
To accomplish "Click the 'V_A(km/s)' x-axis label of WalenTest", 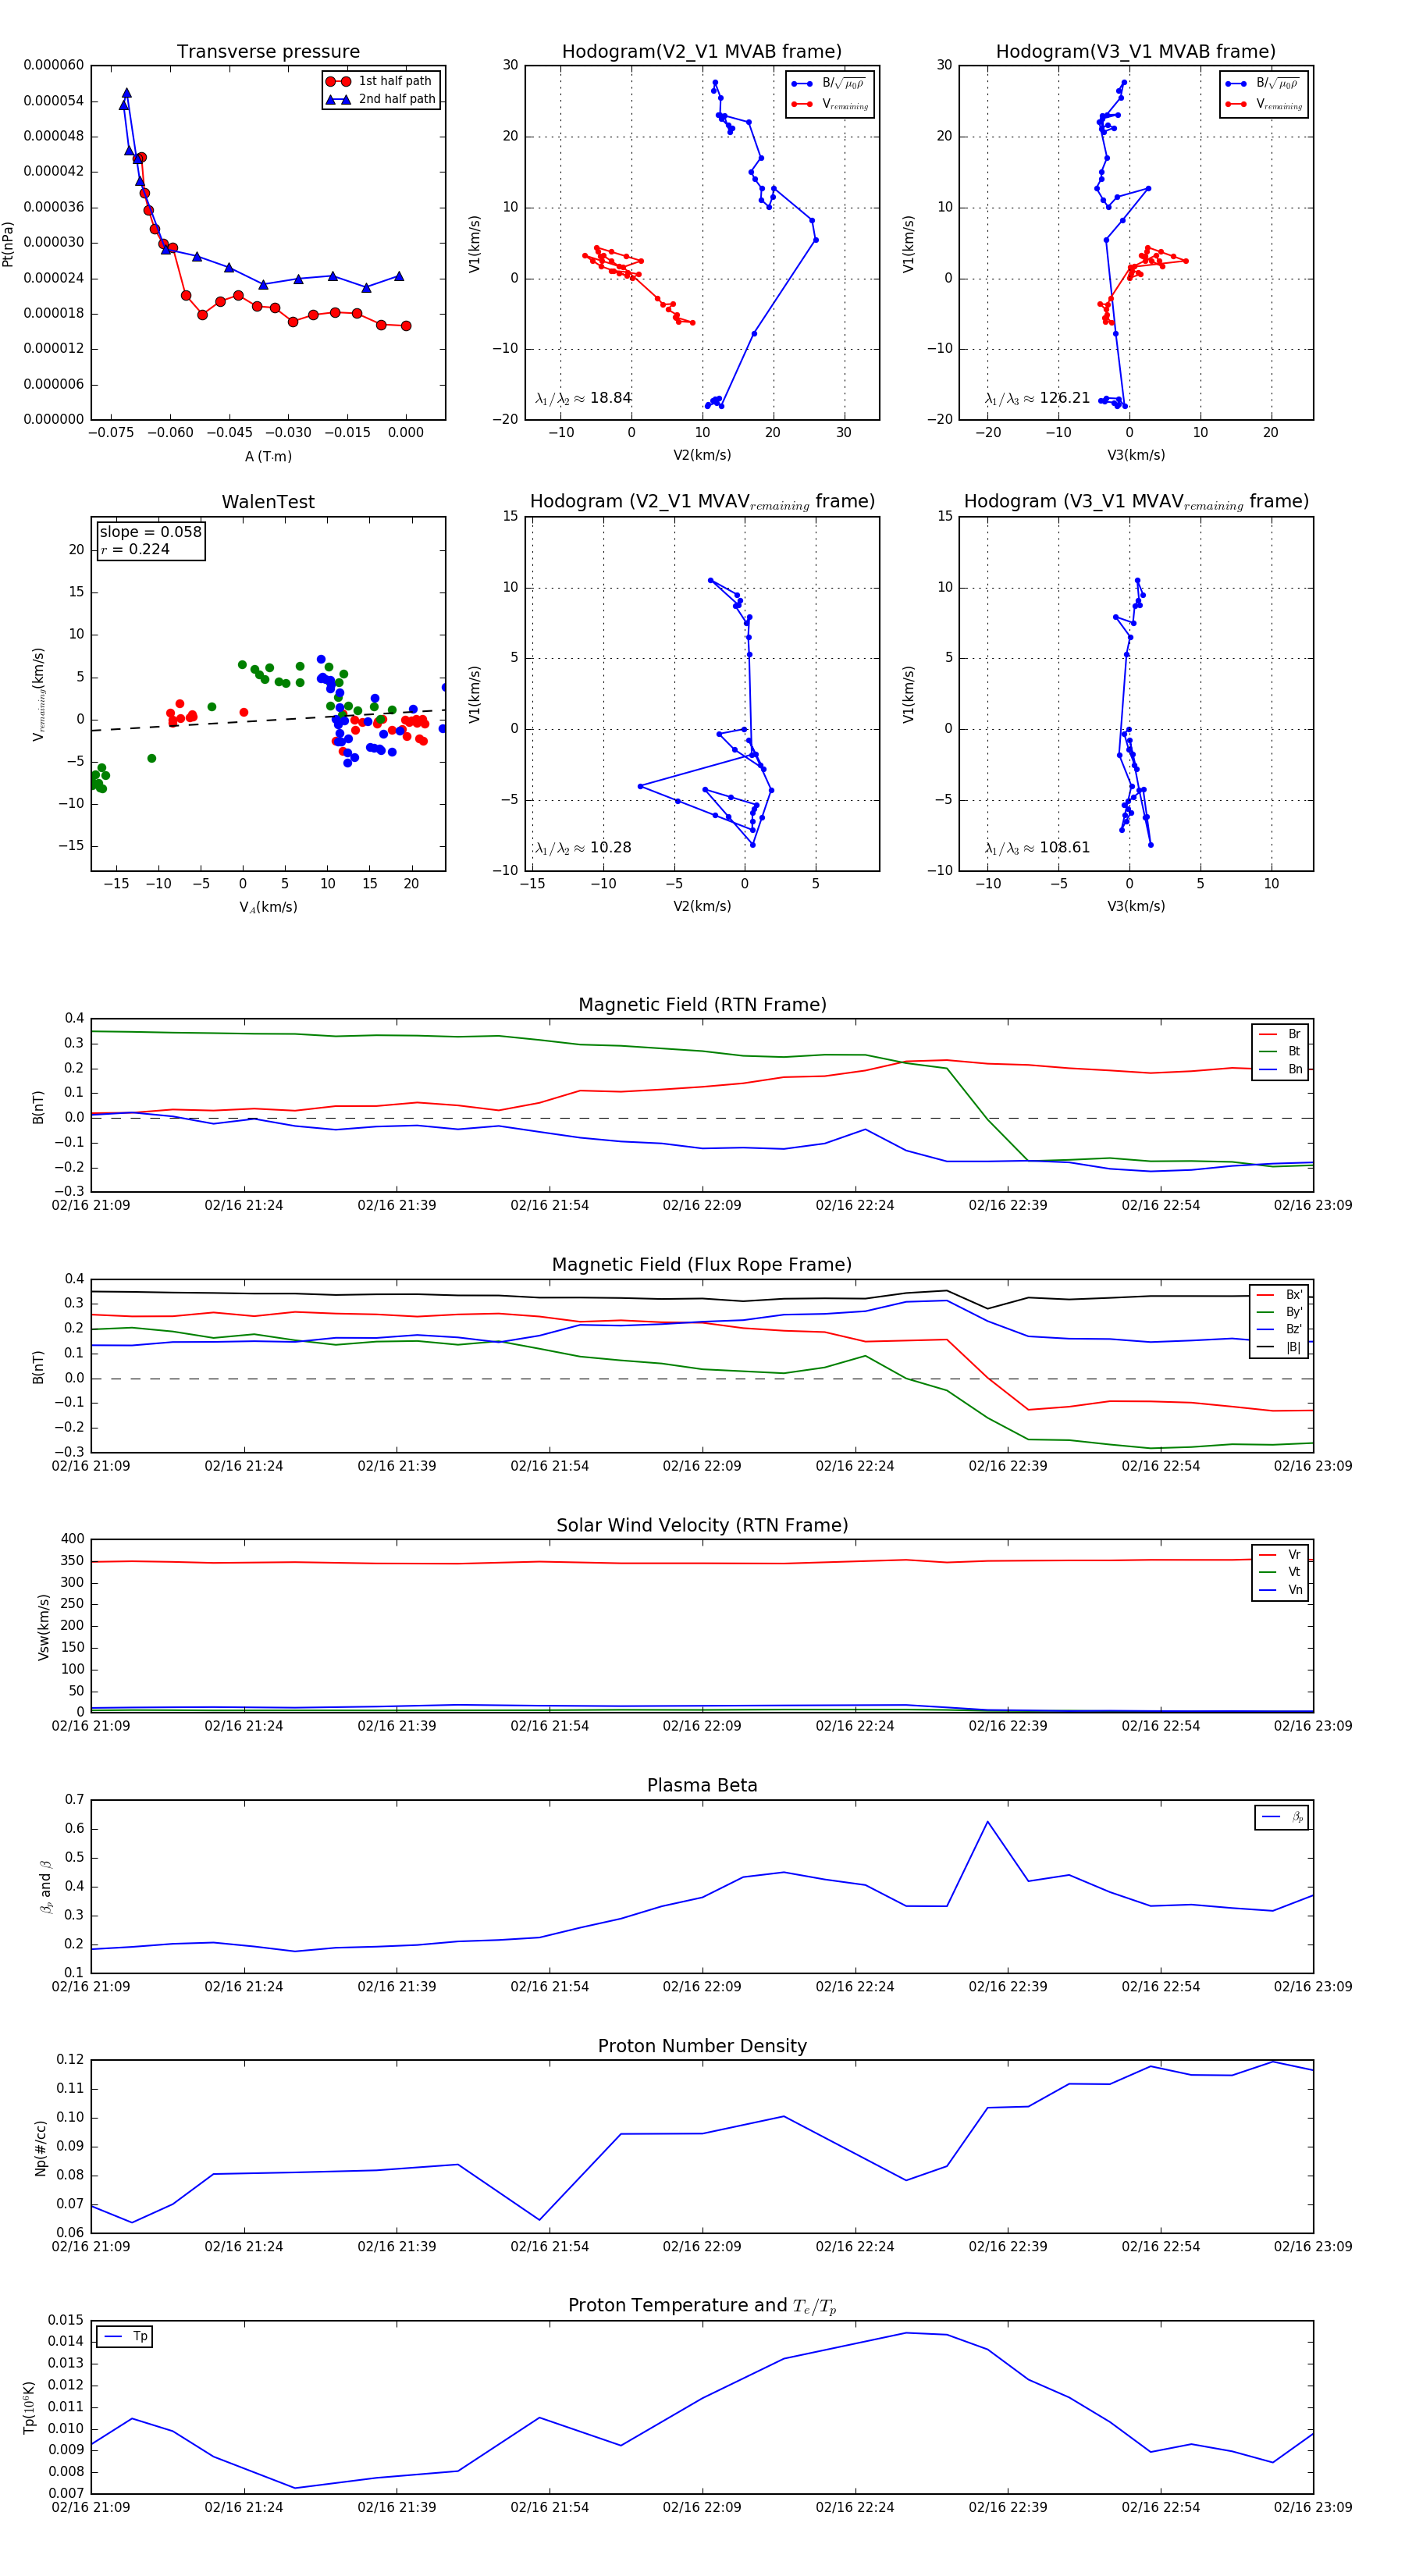I will 268,908.
